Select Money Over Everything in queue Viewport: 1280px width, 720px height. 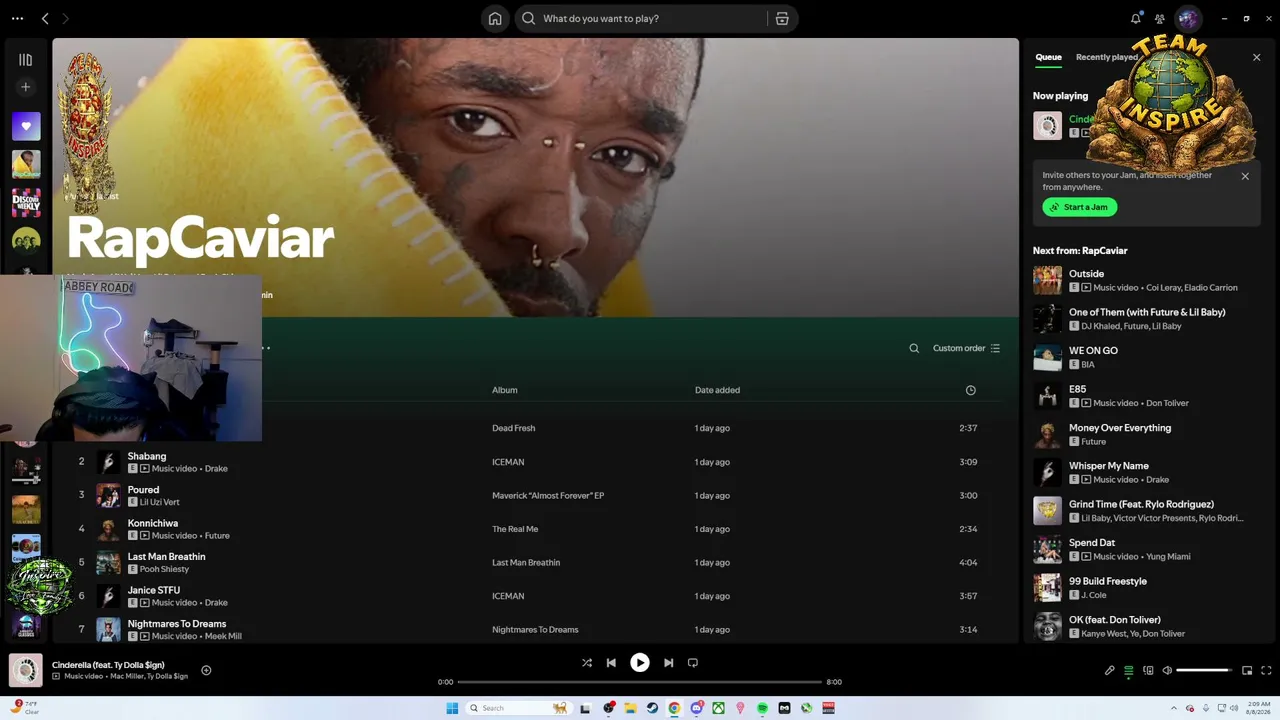(1120, 427)
